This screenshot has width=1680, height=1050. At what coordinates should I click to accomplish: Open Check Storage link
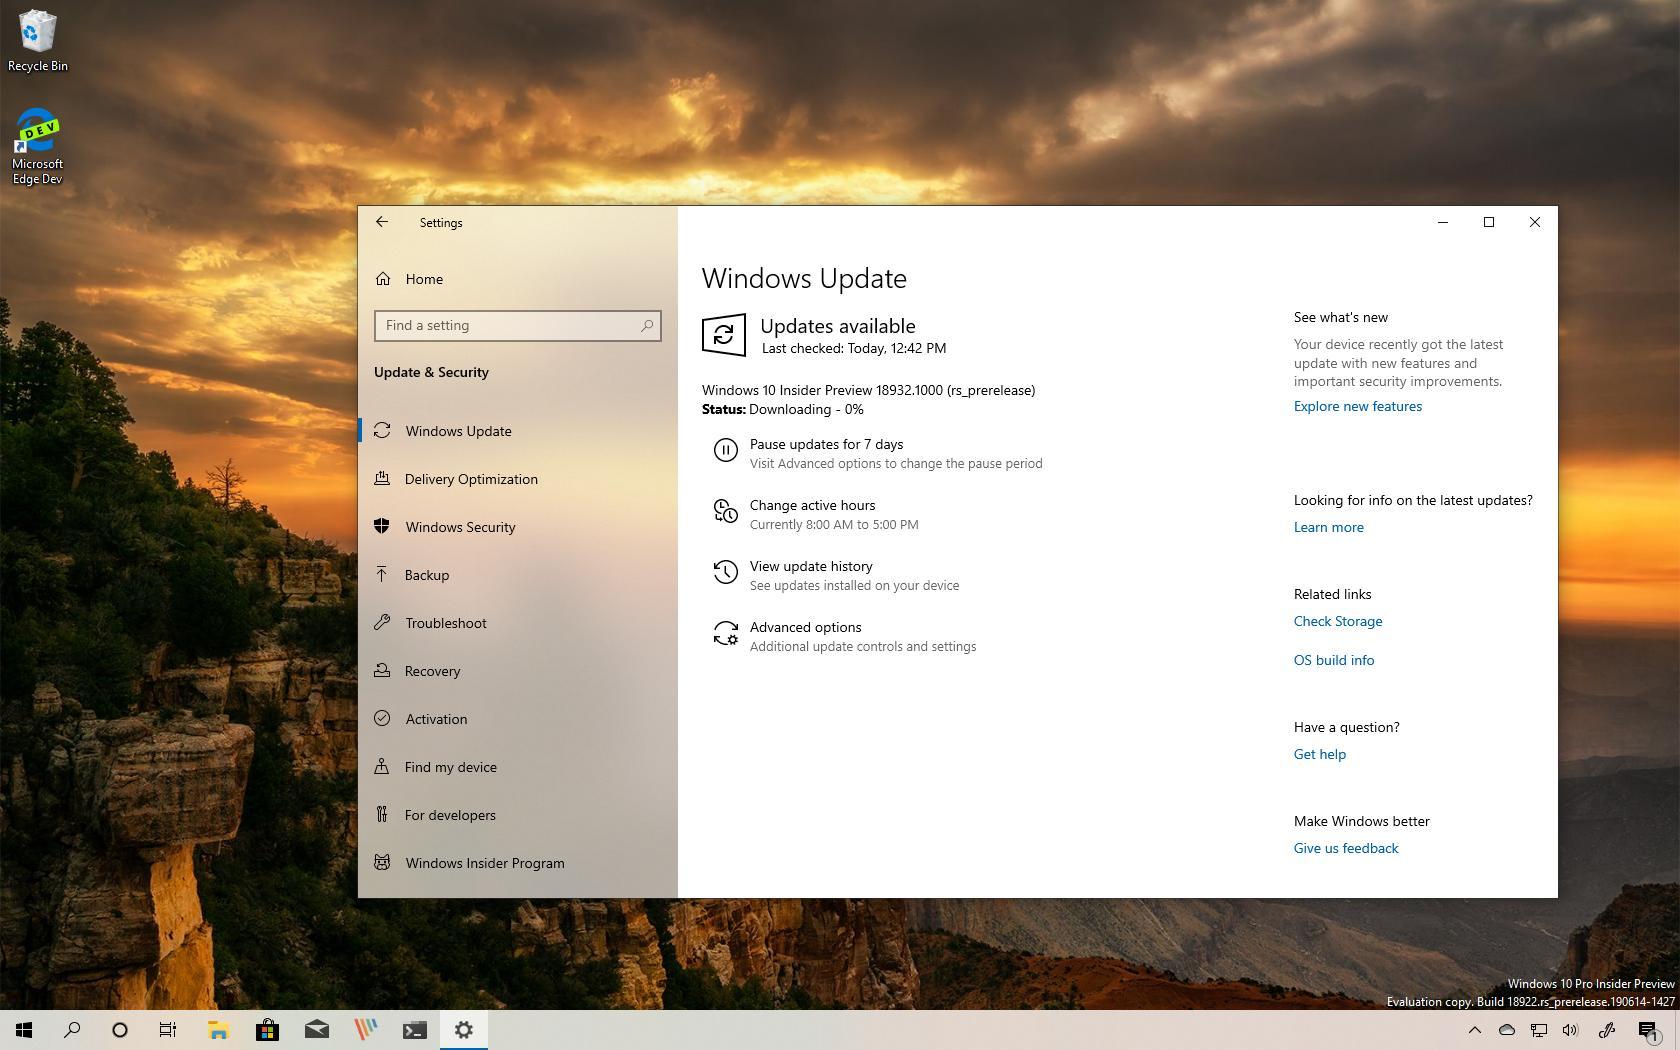click(x=1337, y=621)
